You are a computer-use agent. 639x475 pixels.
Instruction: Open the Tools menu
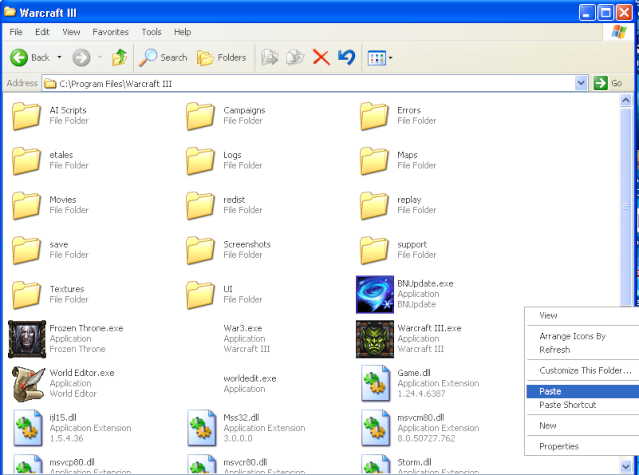151,32
